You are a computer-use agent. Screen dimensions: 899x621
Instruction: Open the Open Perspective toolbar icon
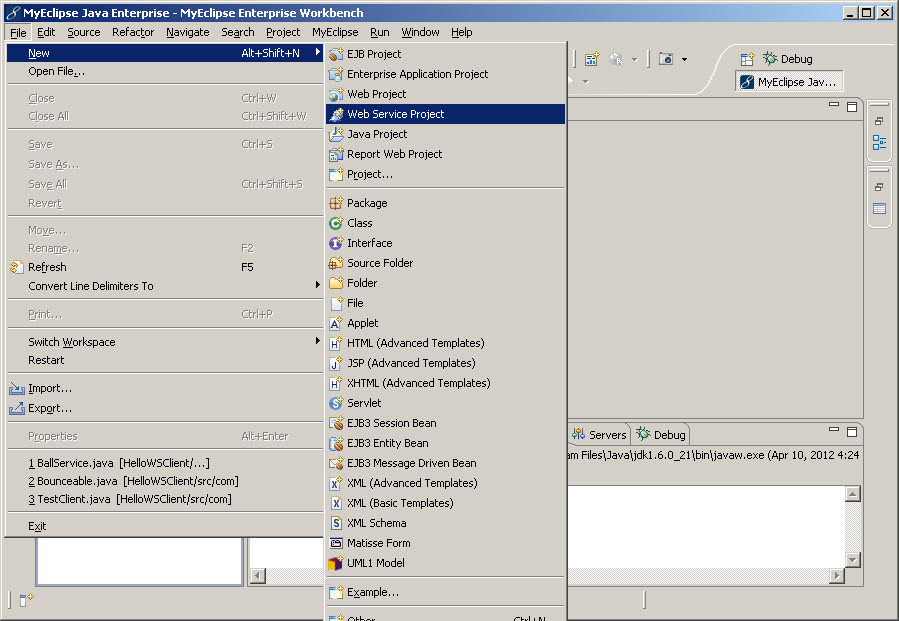[747, 59]
